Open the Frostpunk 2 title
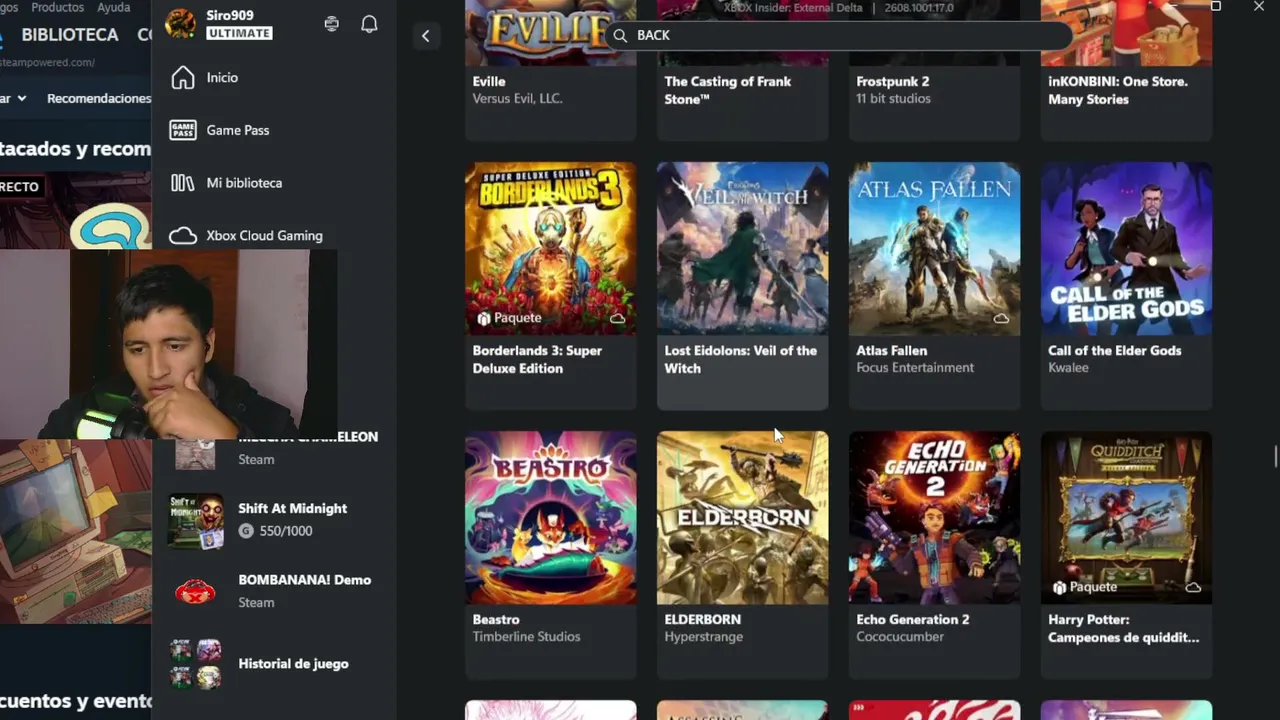Image resolution: width=1280 pixels, height=720 pixels. (x=892, y=81)
